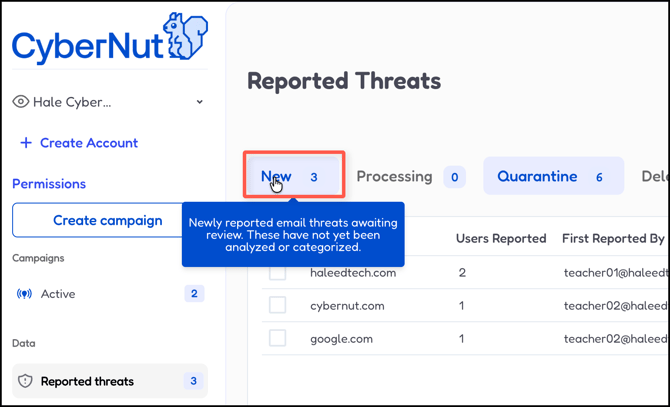Click the Processing tab's zero count badge

[x=454, y=177]
